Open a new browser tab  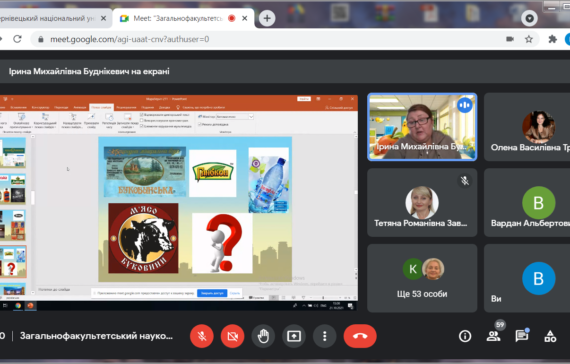267,18
